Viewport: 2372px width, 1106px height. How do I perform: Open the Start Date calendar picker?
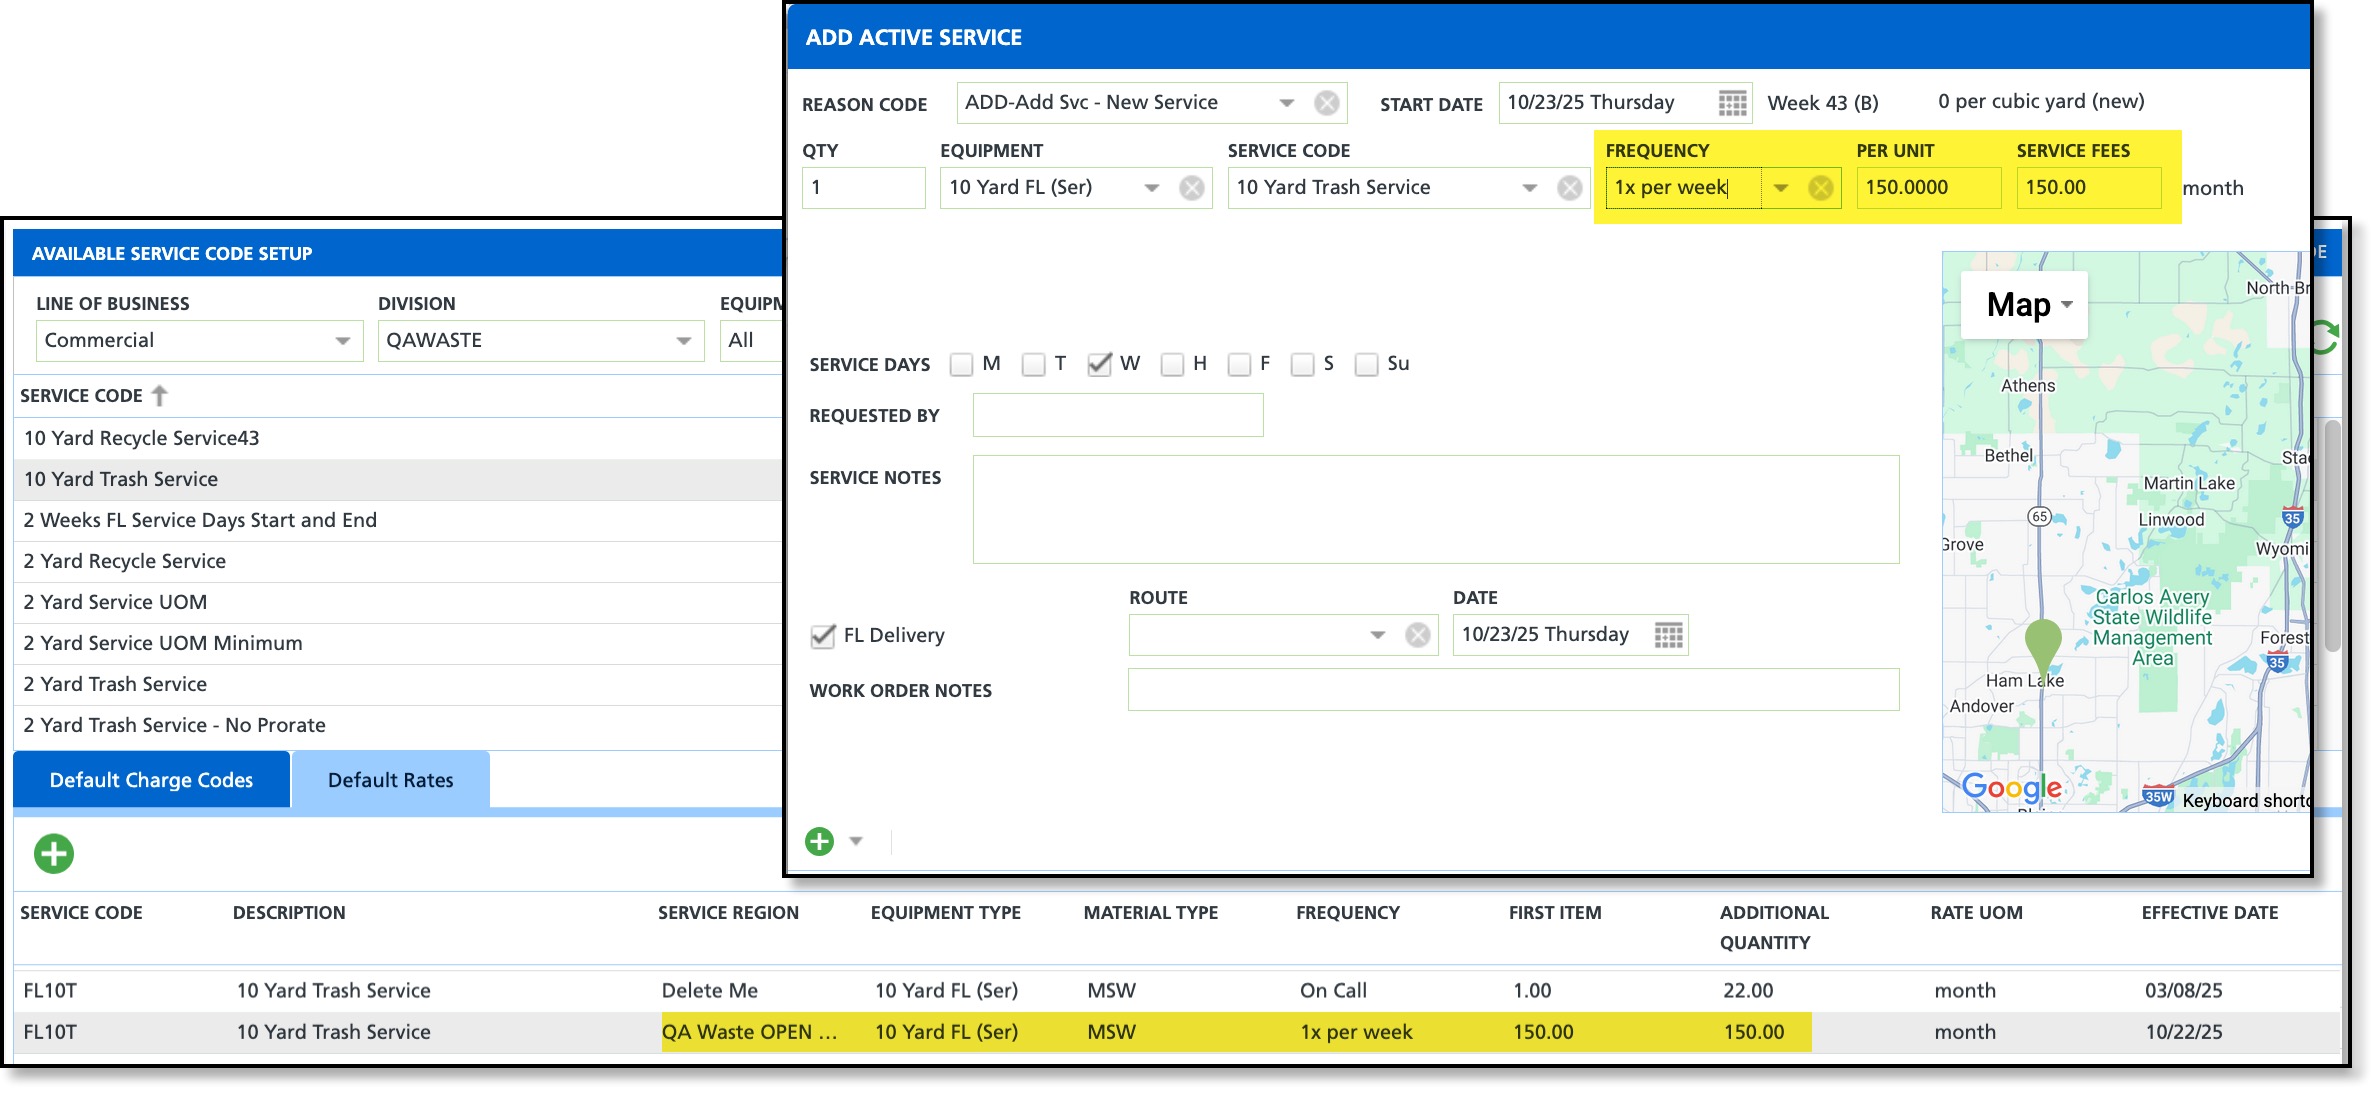(1732, 103)
